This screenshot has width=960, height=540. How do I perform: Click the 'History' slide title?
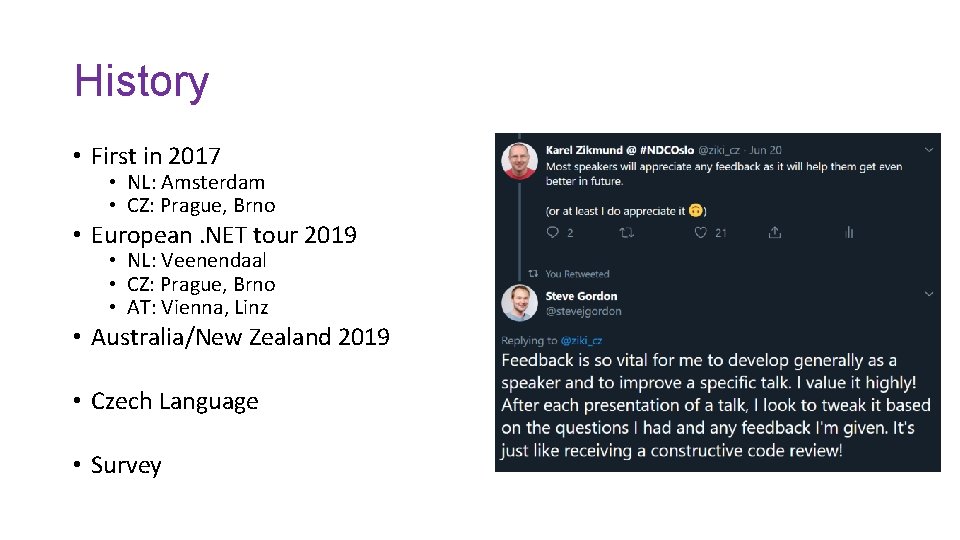point(142,81)
